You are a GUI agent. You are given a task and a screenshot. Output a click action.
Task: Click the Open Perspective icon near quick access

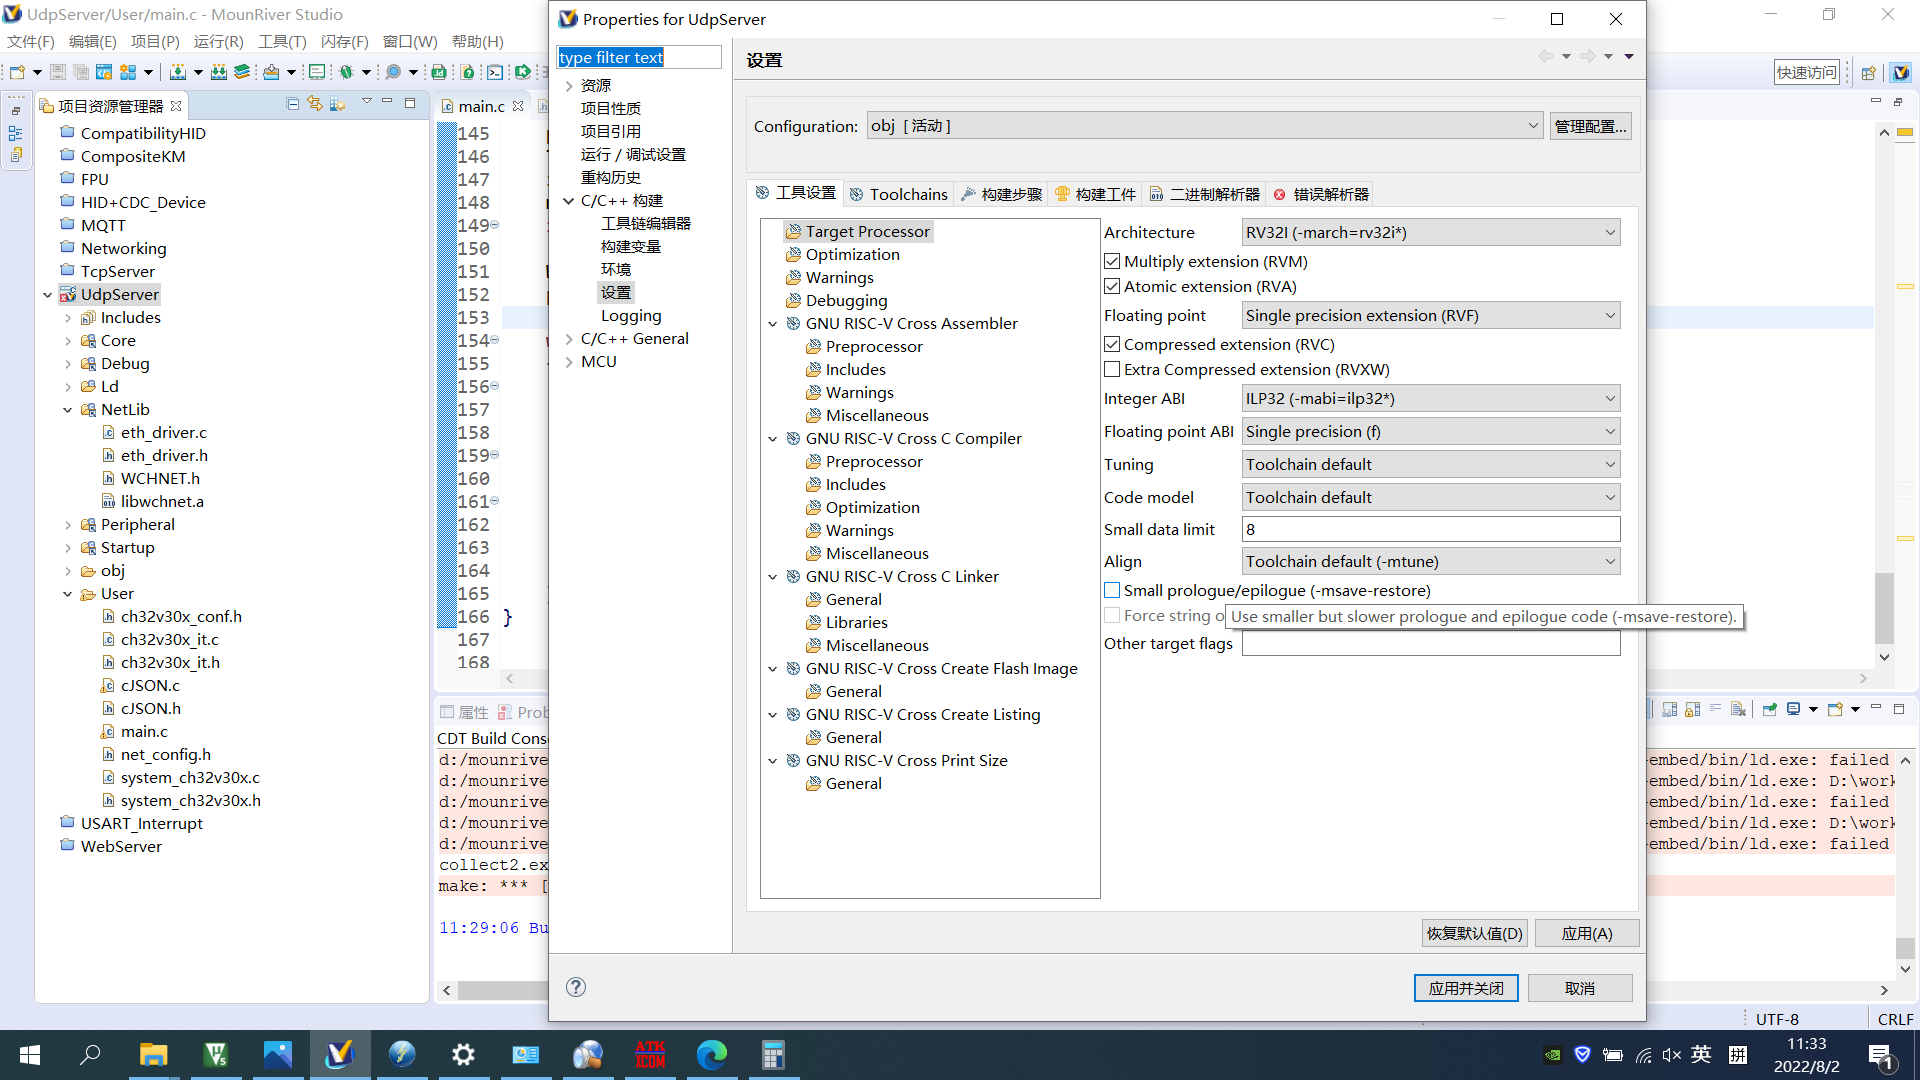point(1868,72)
